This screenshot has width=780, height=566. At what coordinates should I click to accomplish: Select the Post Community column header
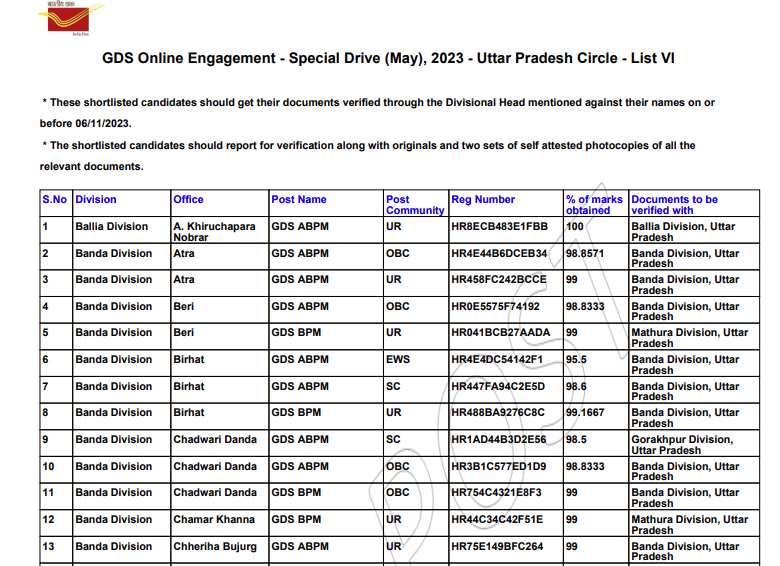click(x=414, y=205)
